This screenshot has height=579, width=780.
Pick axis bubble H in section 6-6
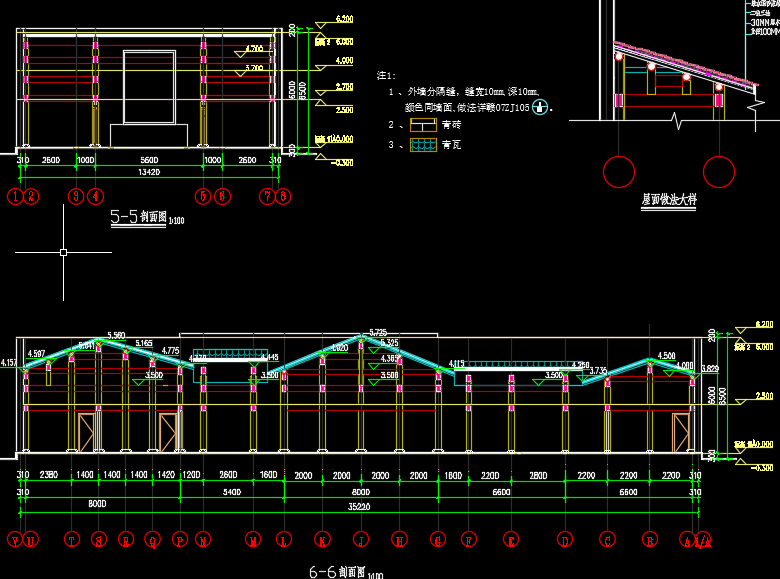pos(399,540)
